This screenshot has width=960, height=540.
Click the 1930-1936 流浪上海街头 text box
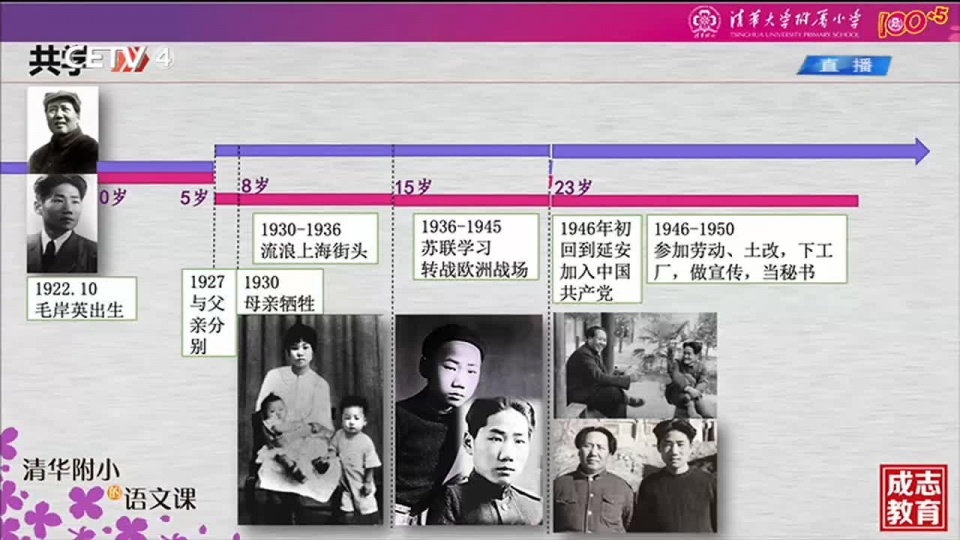click(x=314, y=240)
